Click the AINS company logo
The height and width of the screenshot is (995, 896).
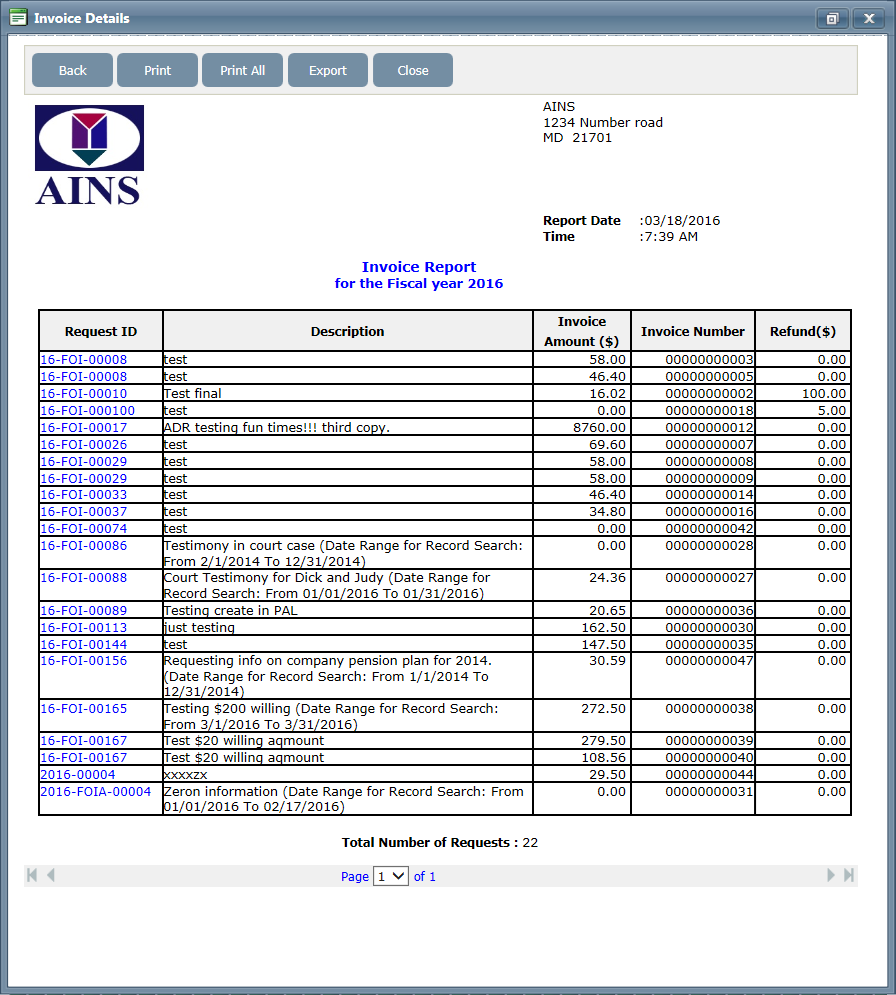point(89,150)
